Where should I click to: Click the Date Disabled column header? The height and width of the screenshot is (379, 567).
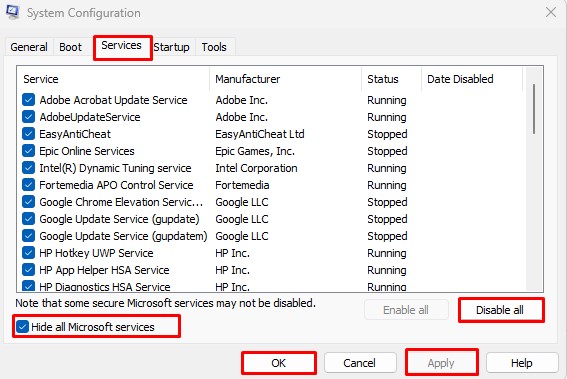(472, 79)
